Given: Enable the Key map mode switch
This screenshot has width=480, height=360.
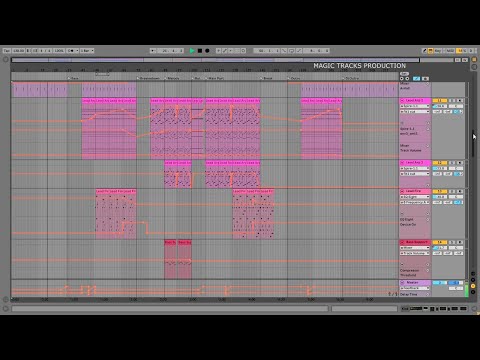Looking at the screenshot, I should (438, 51).
